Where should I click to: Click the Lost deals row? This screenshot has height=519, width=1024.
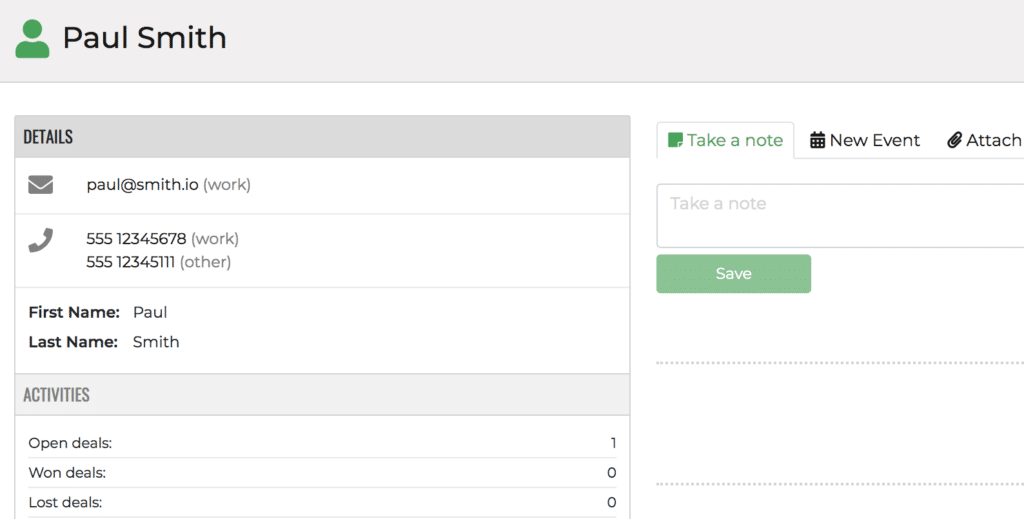point(322,502)
